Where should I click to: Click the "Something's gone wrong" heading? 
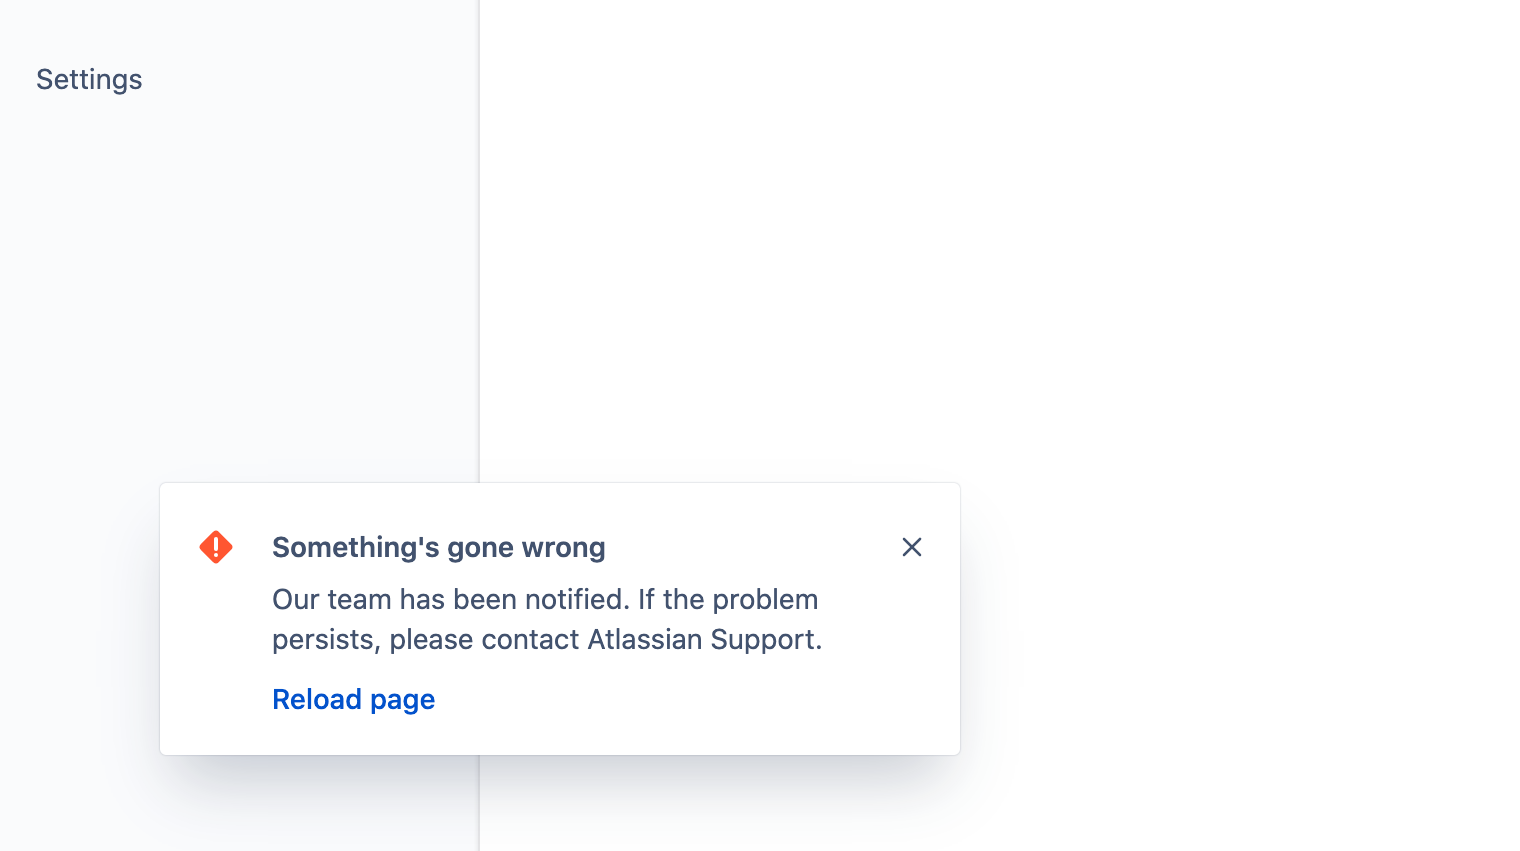[x=438, y=547]
